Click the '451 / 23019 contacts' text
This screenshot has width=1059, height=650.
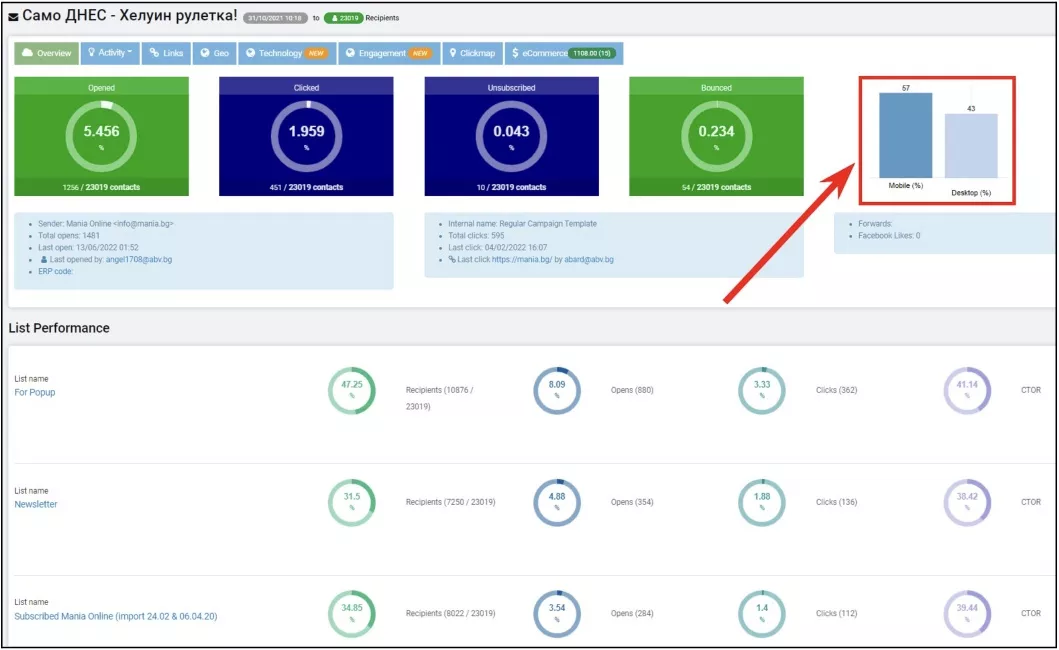coord(307,187)
